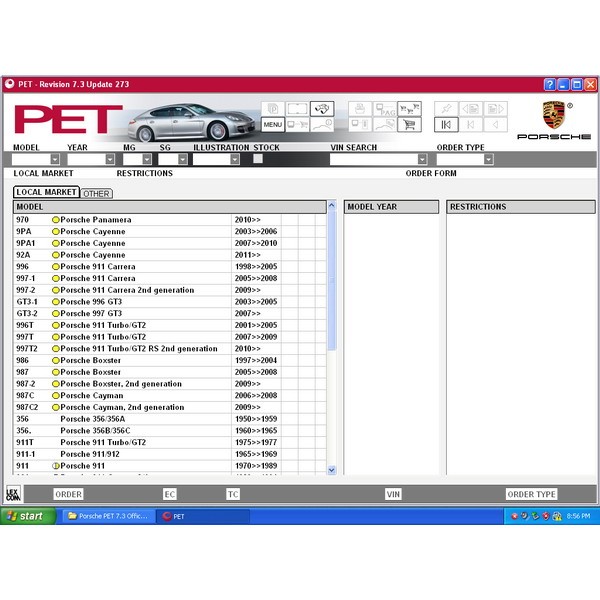Click the greyed left triangle back icon
The height and width of the screenshot is (600, 600).
click(496, 124)
